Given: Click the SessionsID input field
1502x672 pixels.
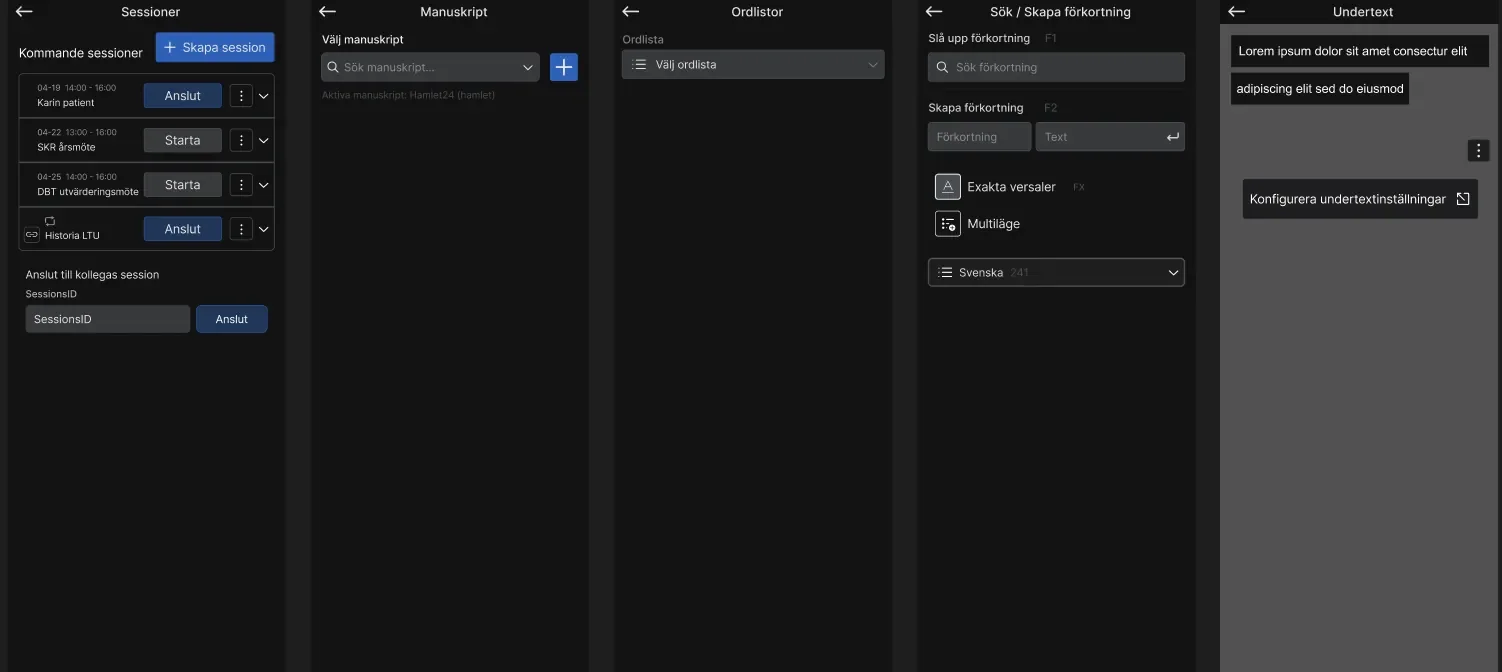Looking at the screenshot, I should [107, 319].
